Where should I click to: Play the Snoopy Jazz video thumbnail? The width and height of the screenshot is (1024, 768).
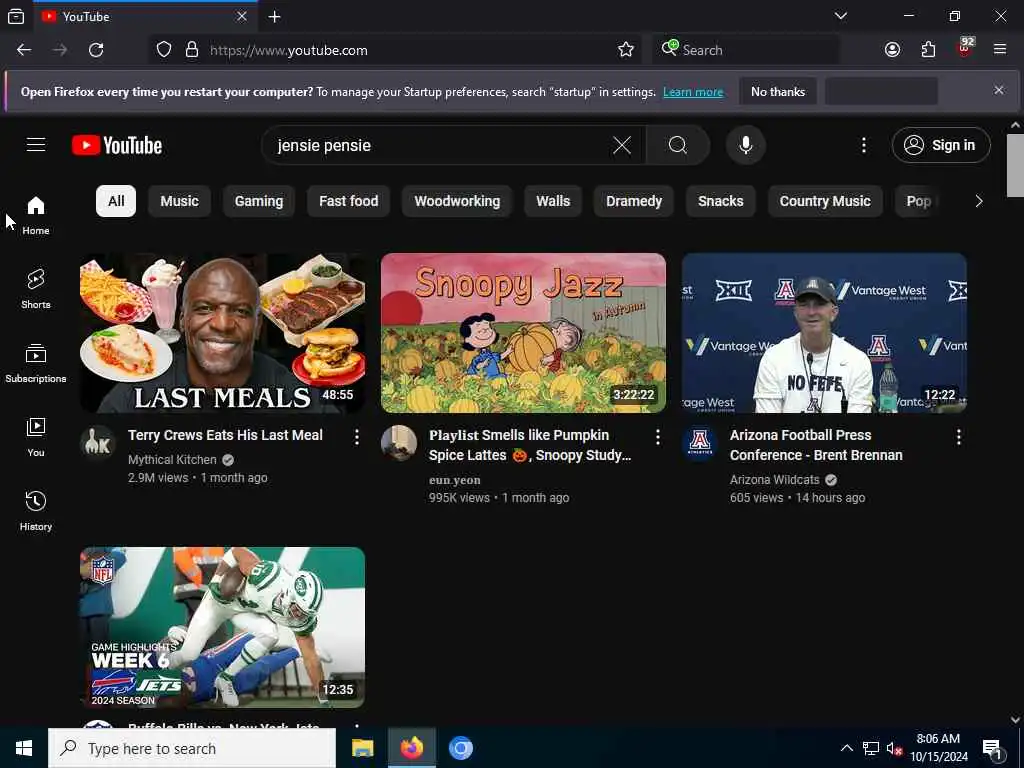(523, 333)
